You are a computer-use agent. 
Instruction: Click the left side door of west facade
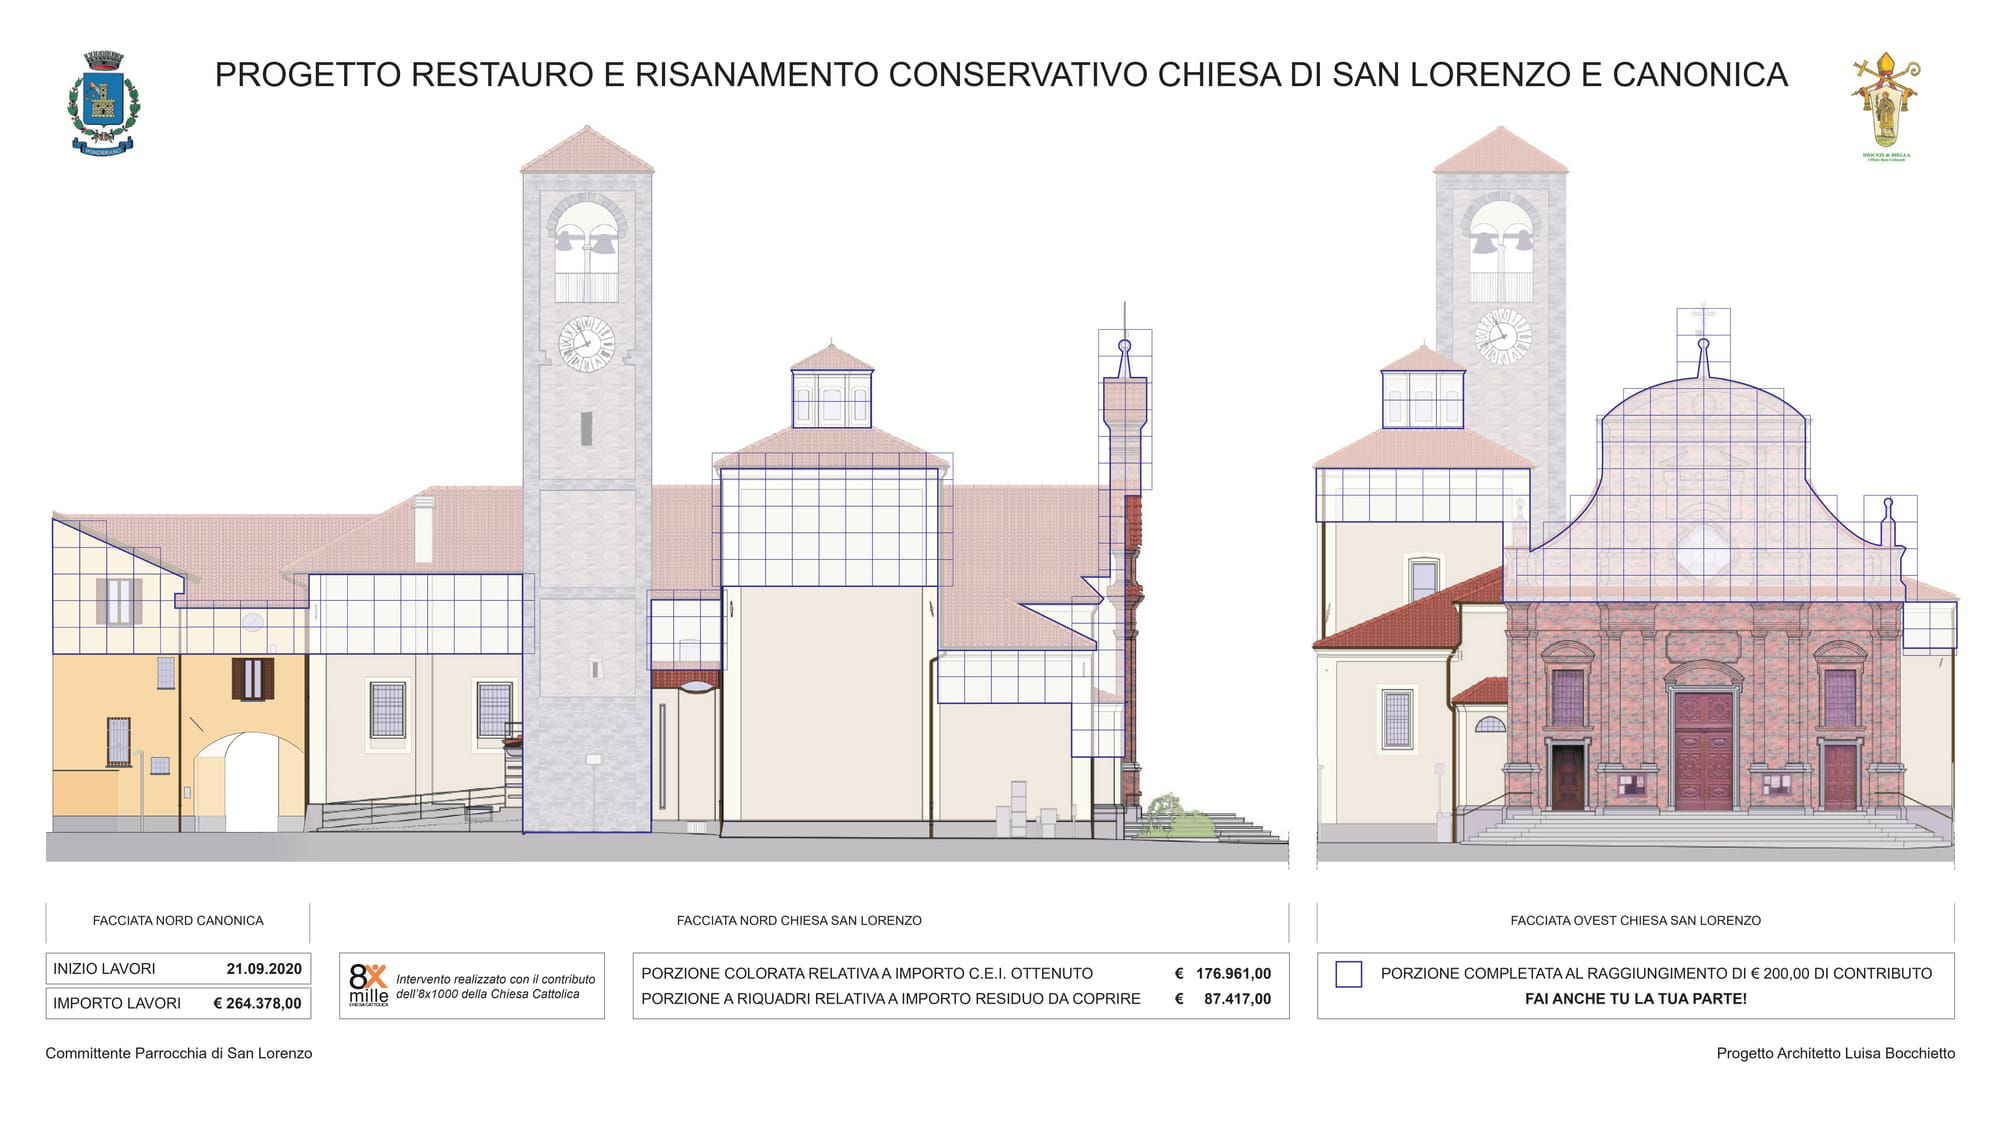pos(1567,776)
